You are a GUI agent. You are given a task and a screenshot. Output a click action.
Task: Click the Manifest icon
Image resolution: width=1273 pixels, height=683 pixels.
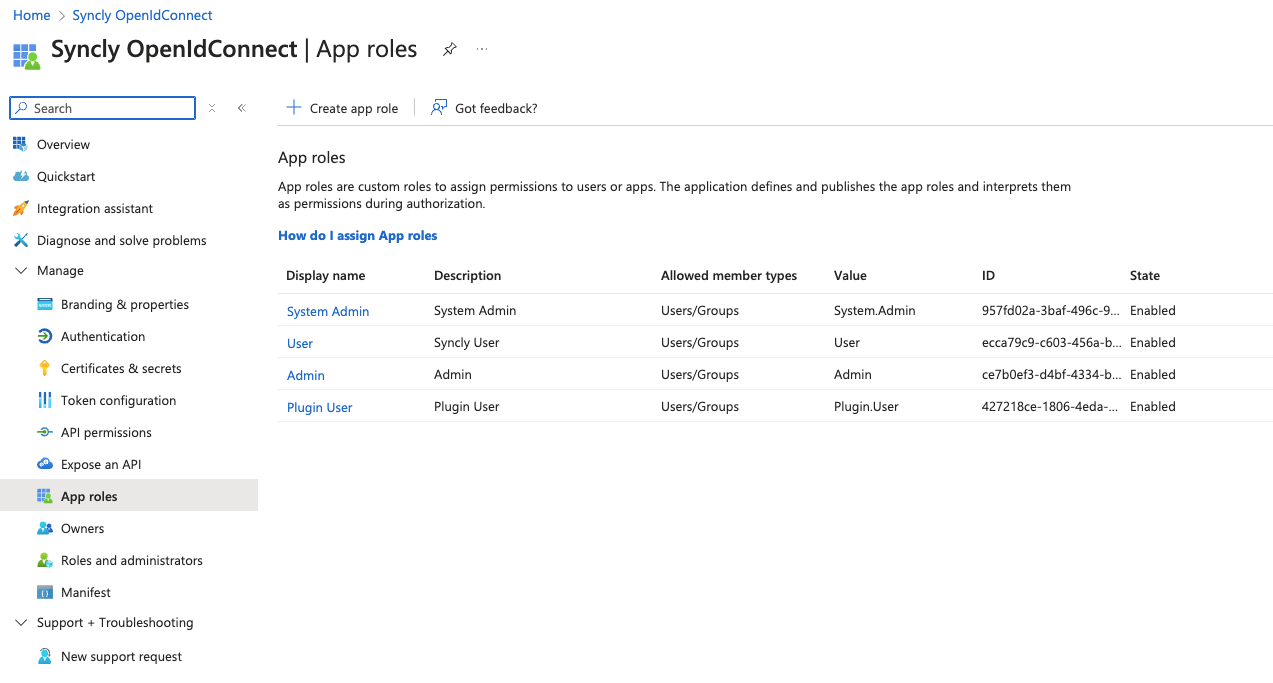[44, 592]
